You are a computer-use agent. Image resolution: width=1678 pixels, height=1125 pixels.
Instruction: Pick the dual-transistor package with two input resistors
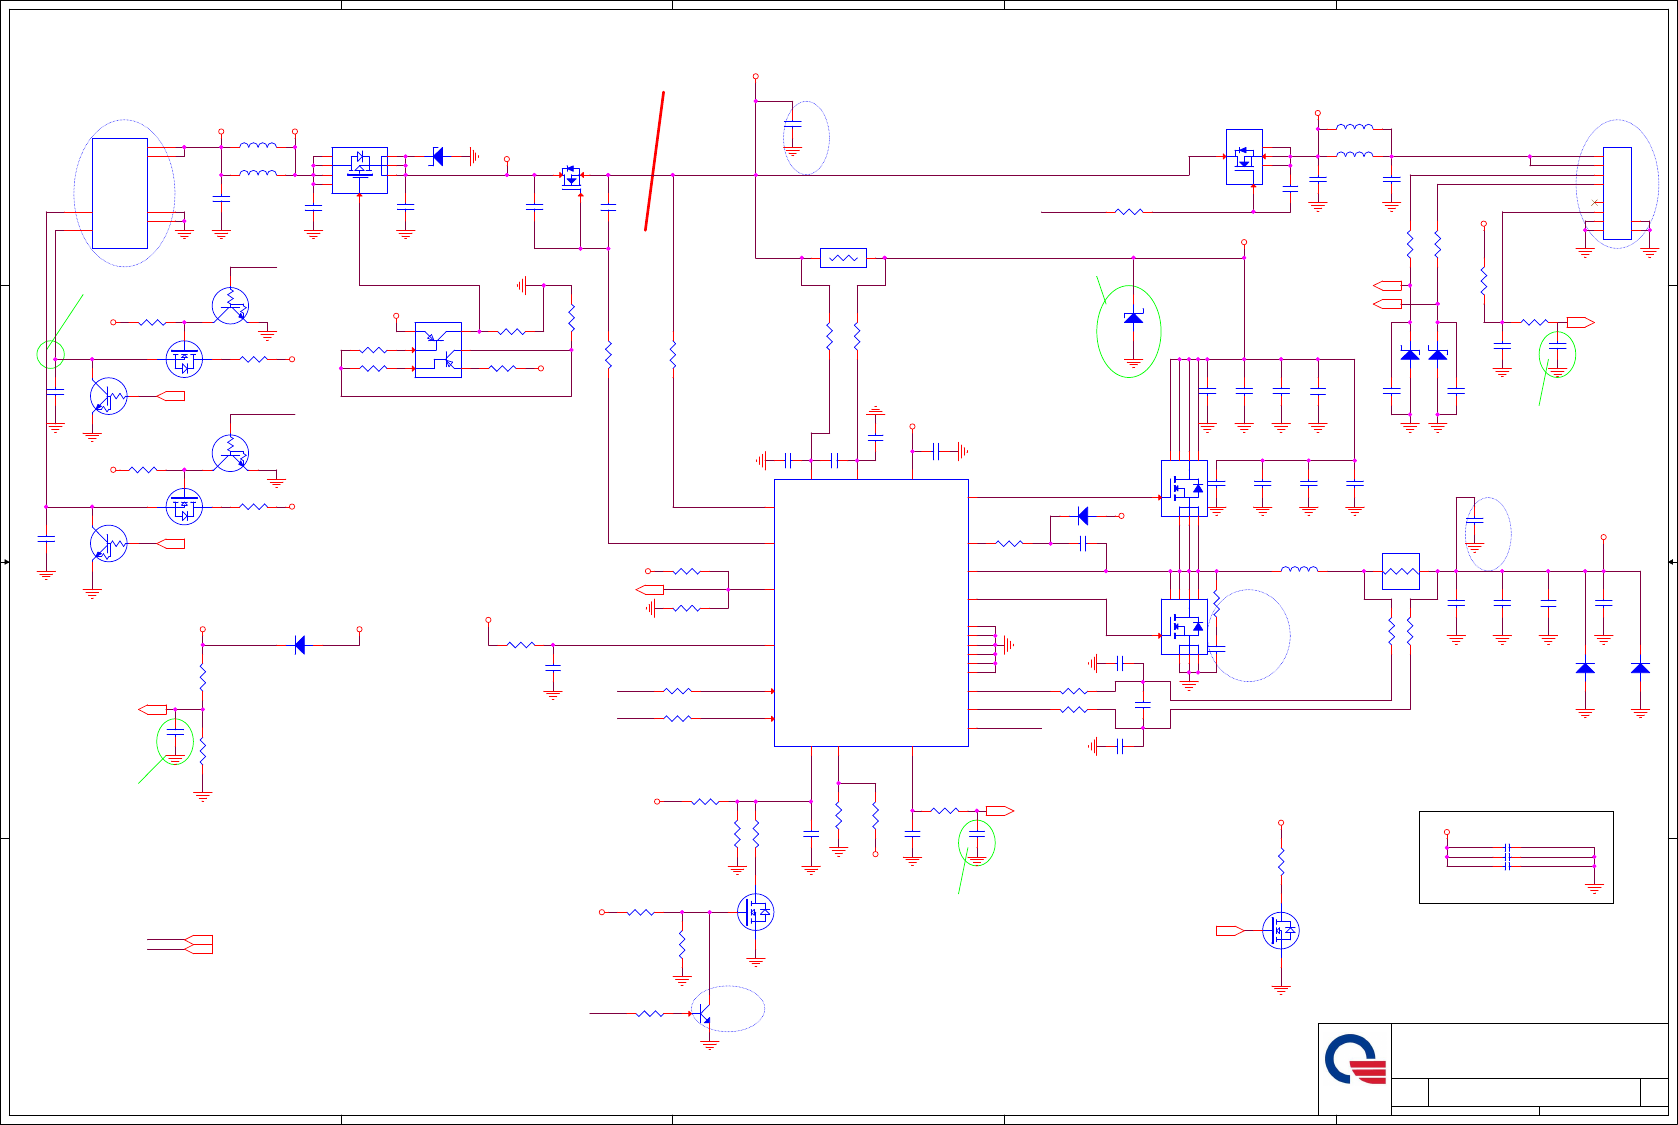[438, 350]
